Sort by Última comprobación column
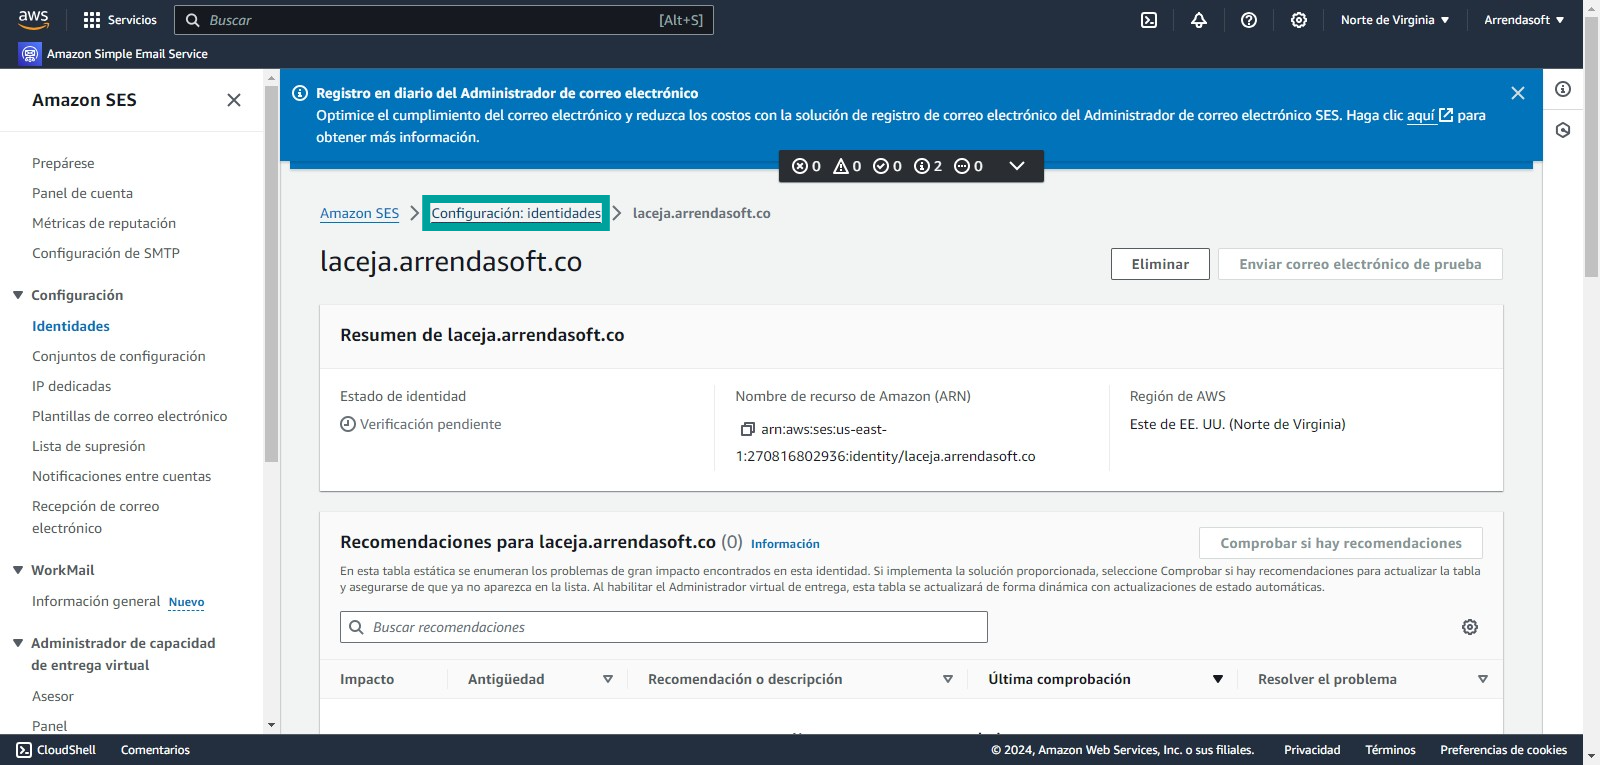 pyautogui.click(x=1218, y=679)
